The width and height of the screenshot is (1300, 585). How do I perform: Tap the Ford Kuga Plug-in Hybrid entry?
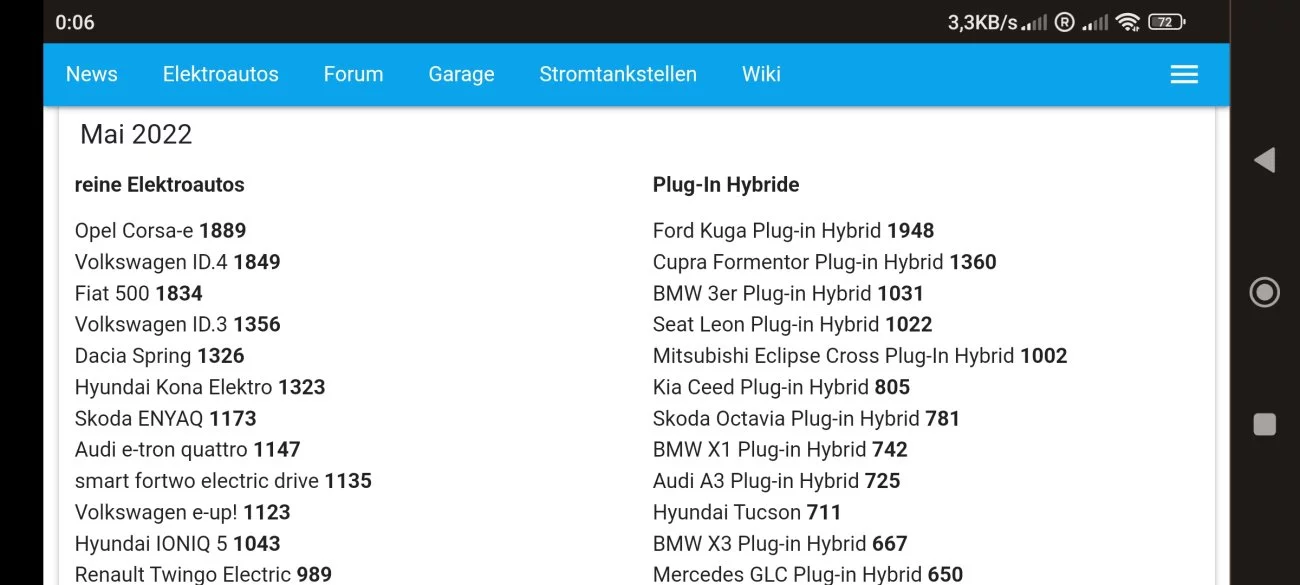tap(793, 231)
